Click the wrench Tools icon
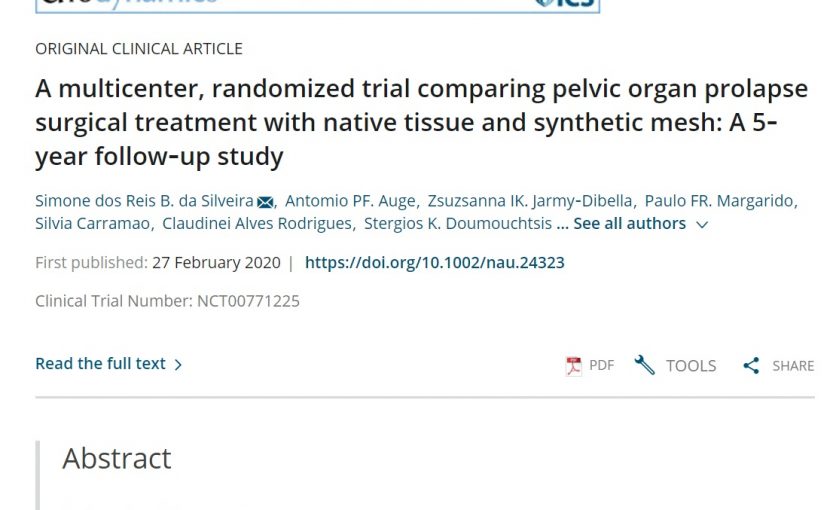The image size is (830, 510). click(x=644, y=365)
